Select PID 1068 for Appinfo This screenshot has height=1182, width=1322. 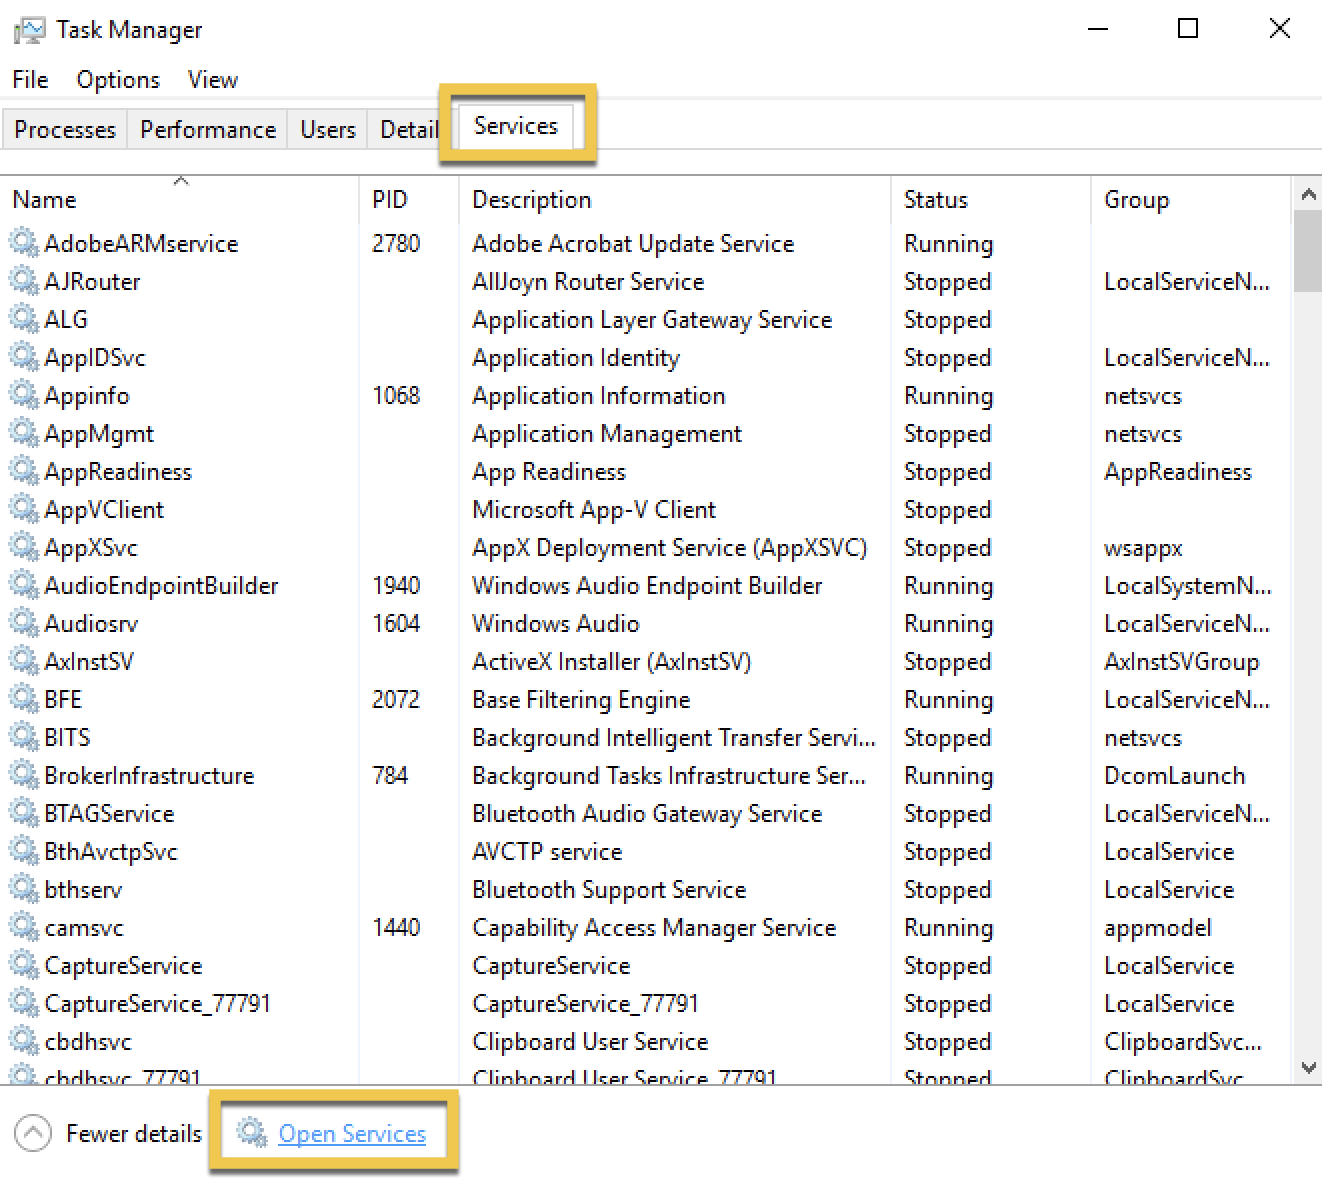[x=396, y=396]
